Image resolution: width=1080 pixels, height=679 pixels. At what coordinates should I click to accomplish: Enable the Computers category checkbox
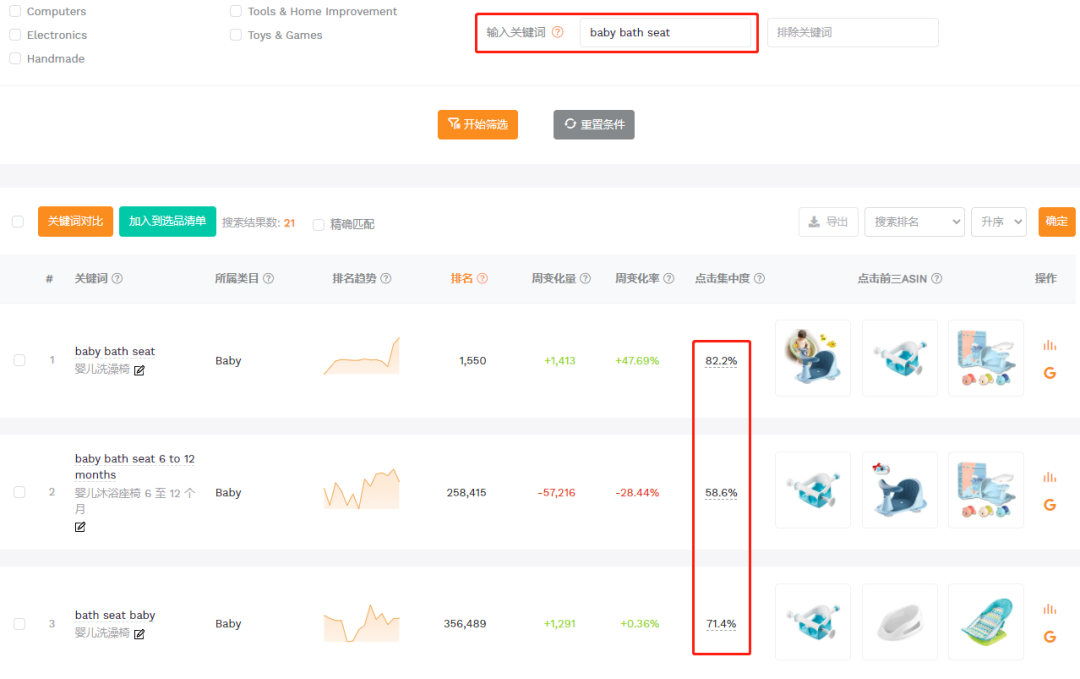[15, 11]
